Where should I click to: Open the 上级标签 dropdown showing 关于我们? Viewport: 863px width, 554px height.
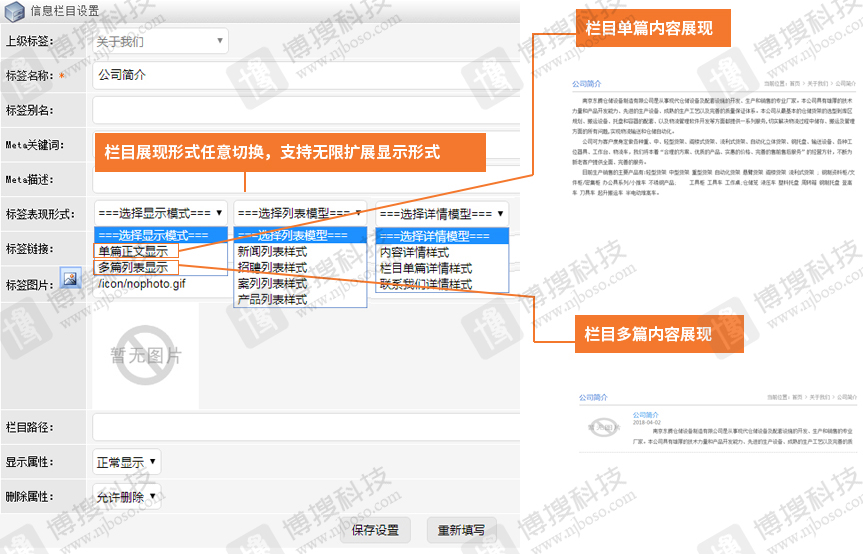[160, 41]
